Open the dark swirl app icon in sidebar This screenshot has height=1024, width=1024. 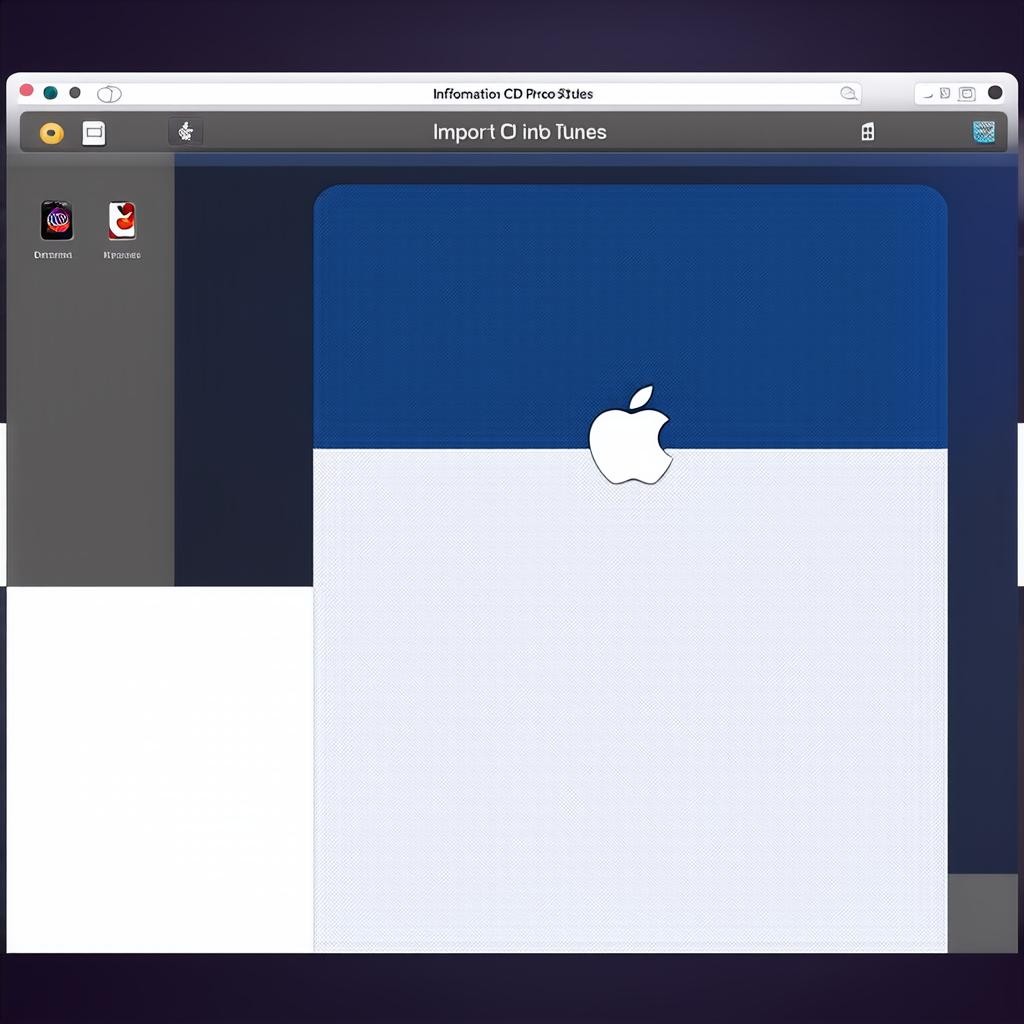(x=56, y=220)
